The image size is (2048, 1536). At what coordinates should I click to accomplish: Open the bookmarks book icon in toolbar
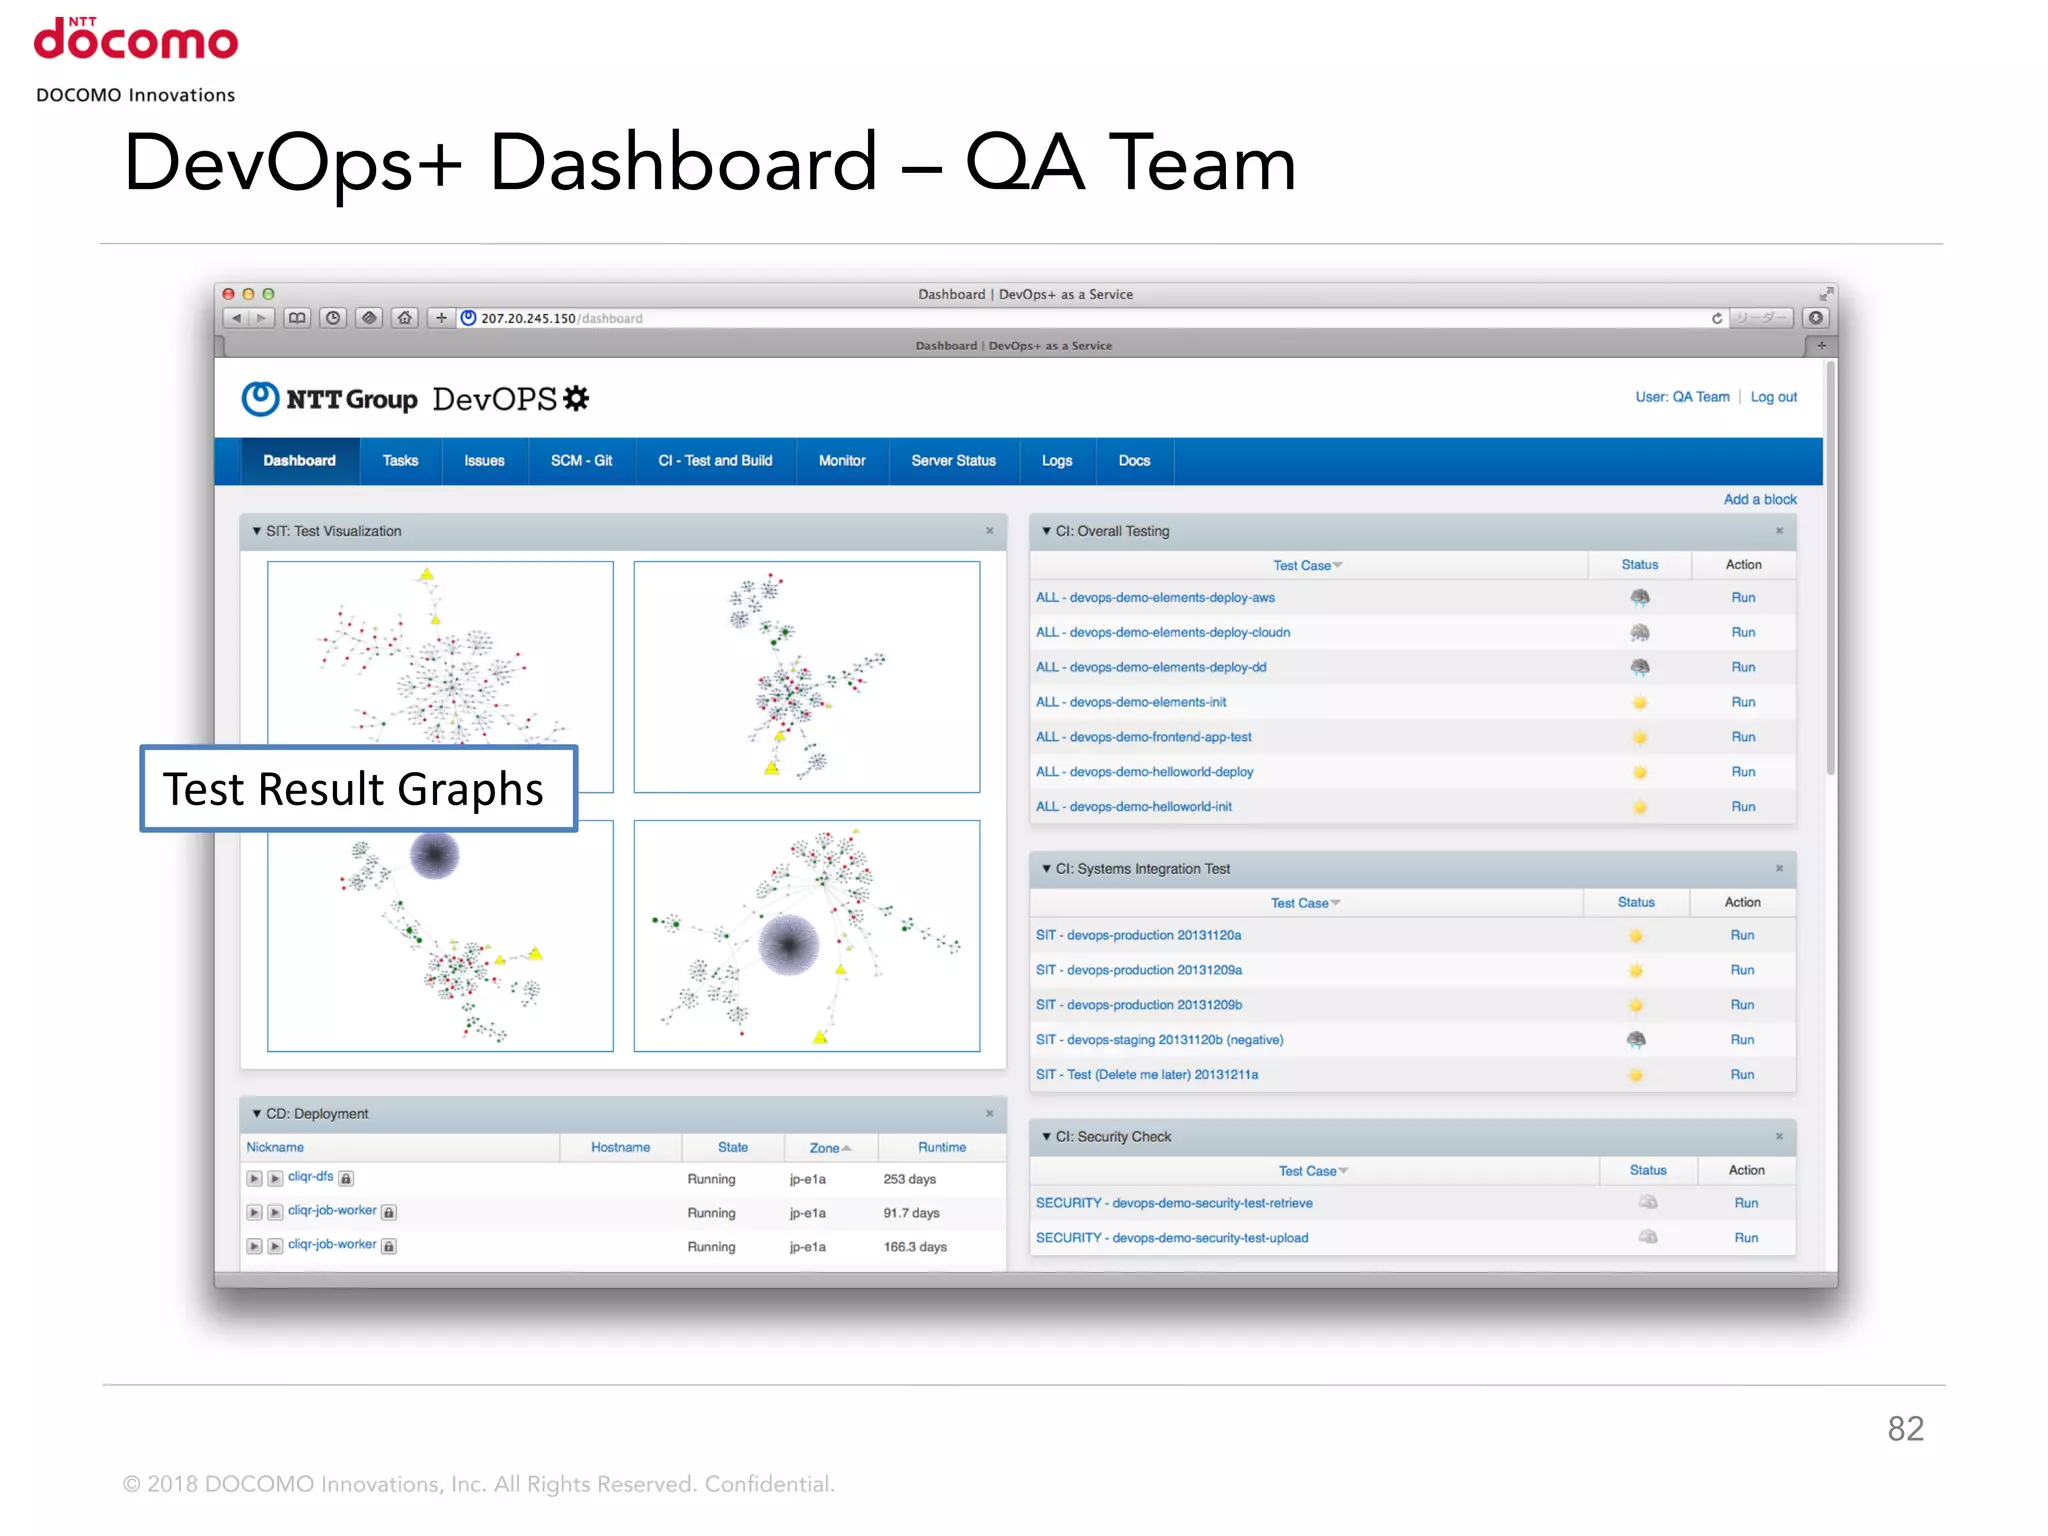(x=297, y=318)
